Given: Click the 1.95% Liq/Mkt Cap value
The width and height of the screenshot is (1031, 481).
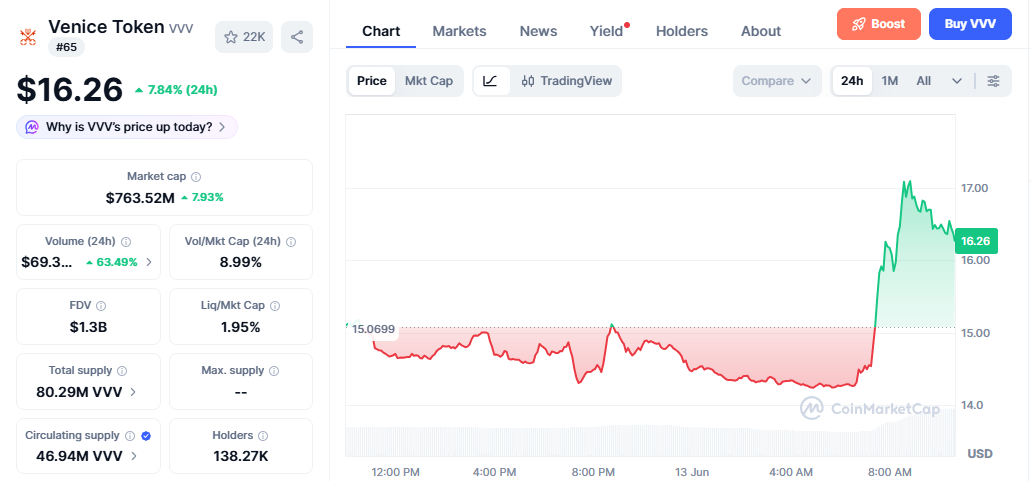Looking at the screenshot, I should (x=241, y=327).
